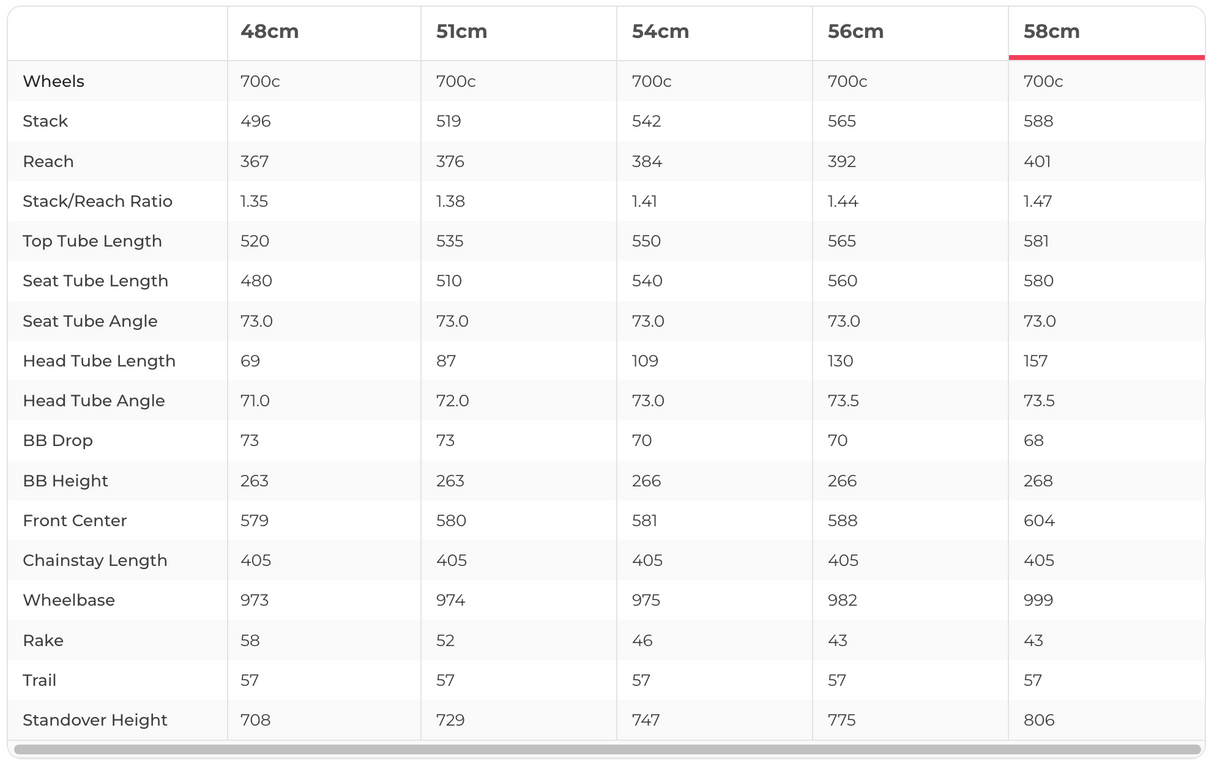Click the 56cm Top Tube Length value 565
The image size is (1214, 766).
click(x=842, y=241)
